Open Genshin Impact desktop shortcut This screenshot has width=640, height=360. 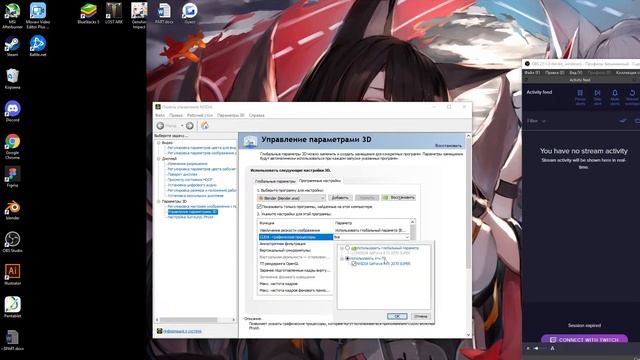139,16
